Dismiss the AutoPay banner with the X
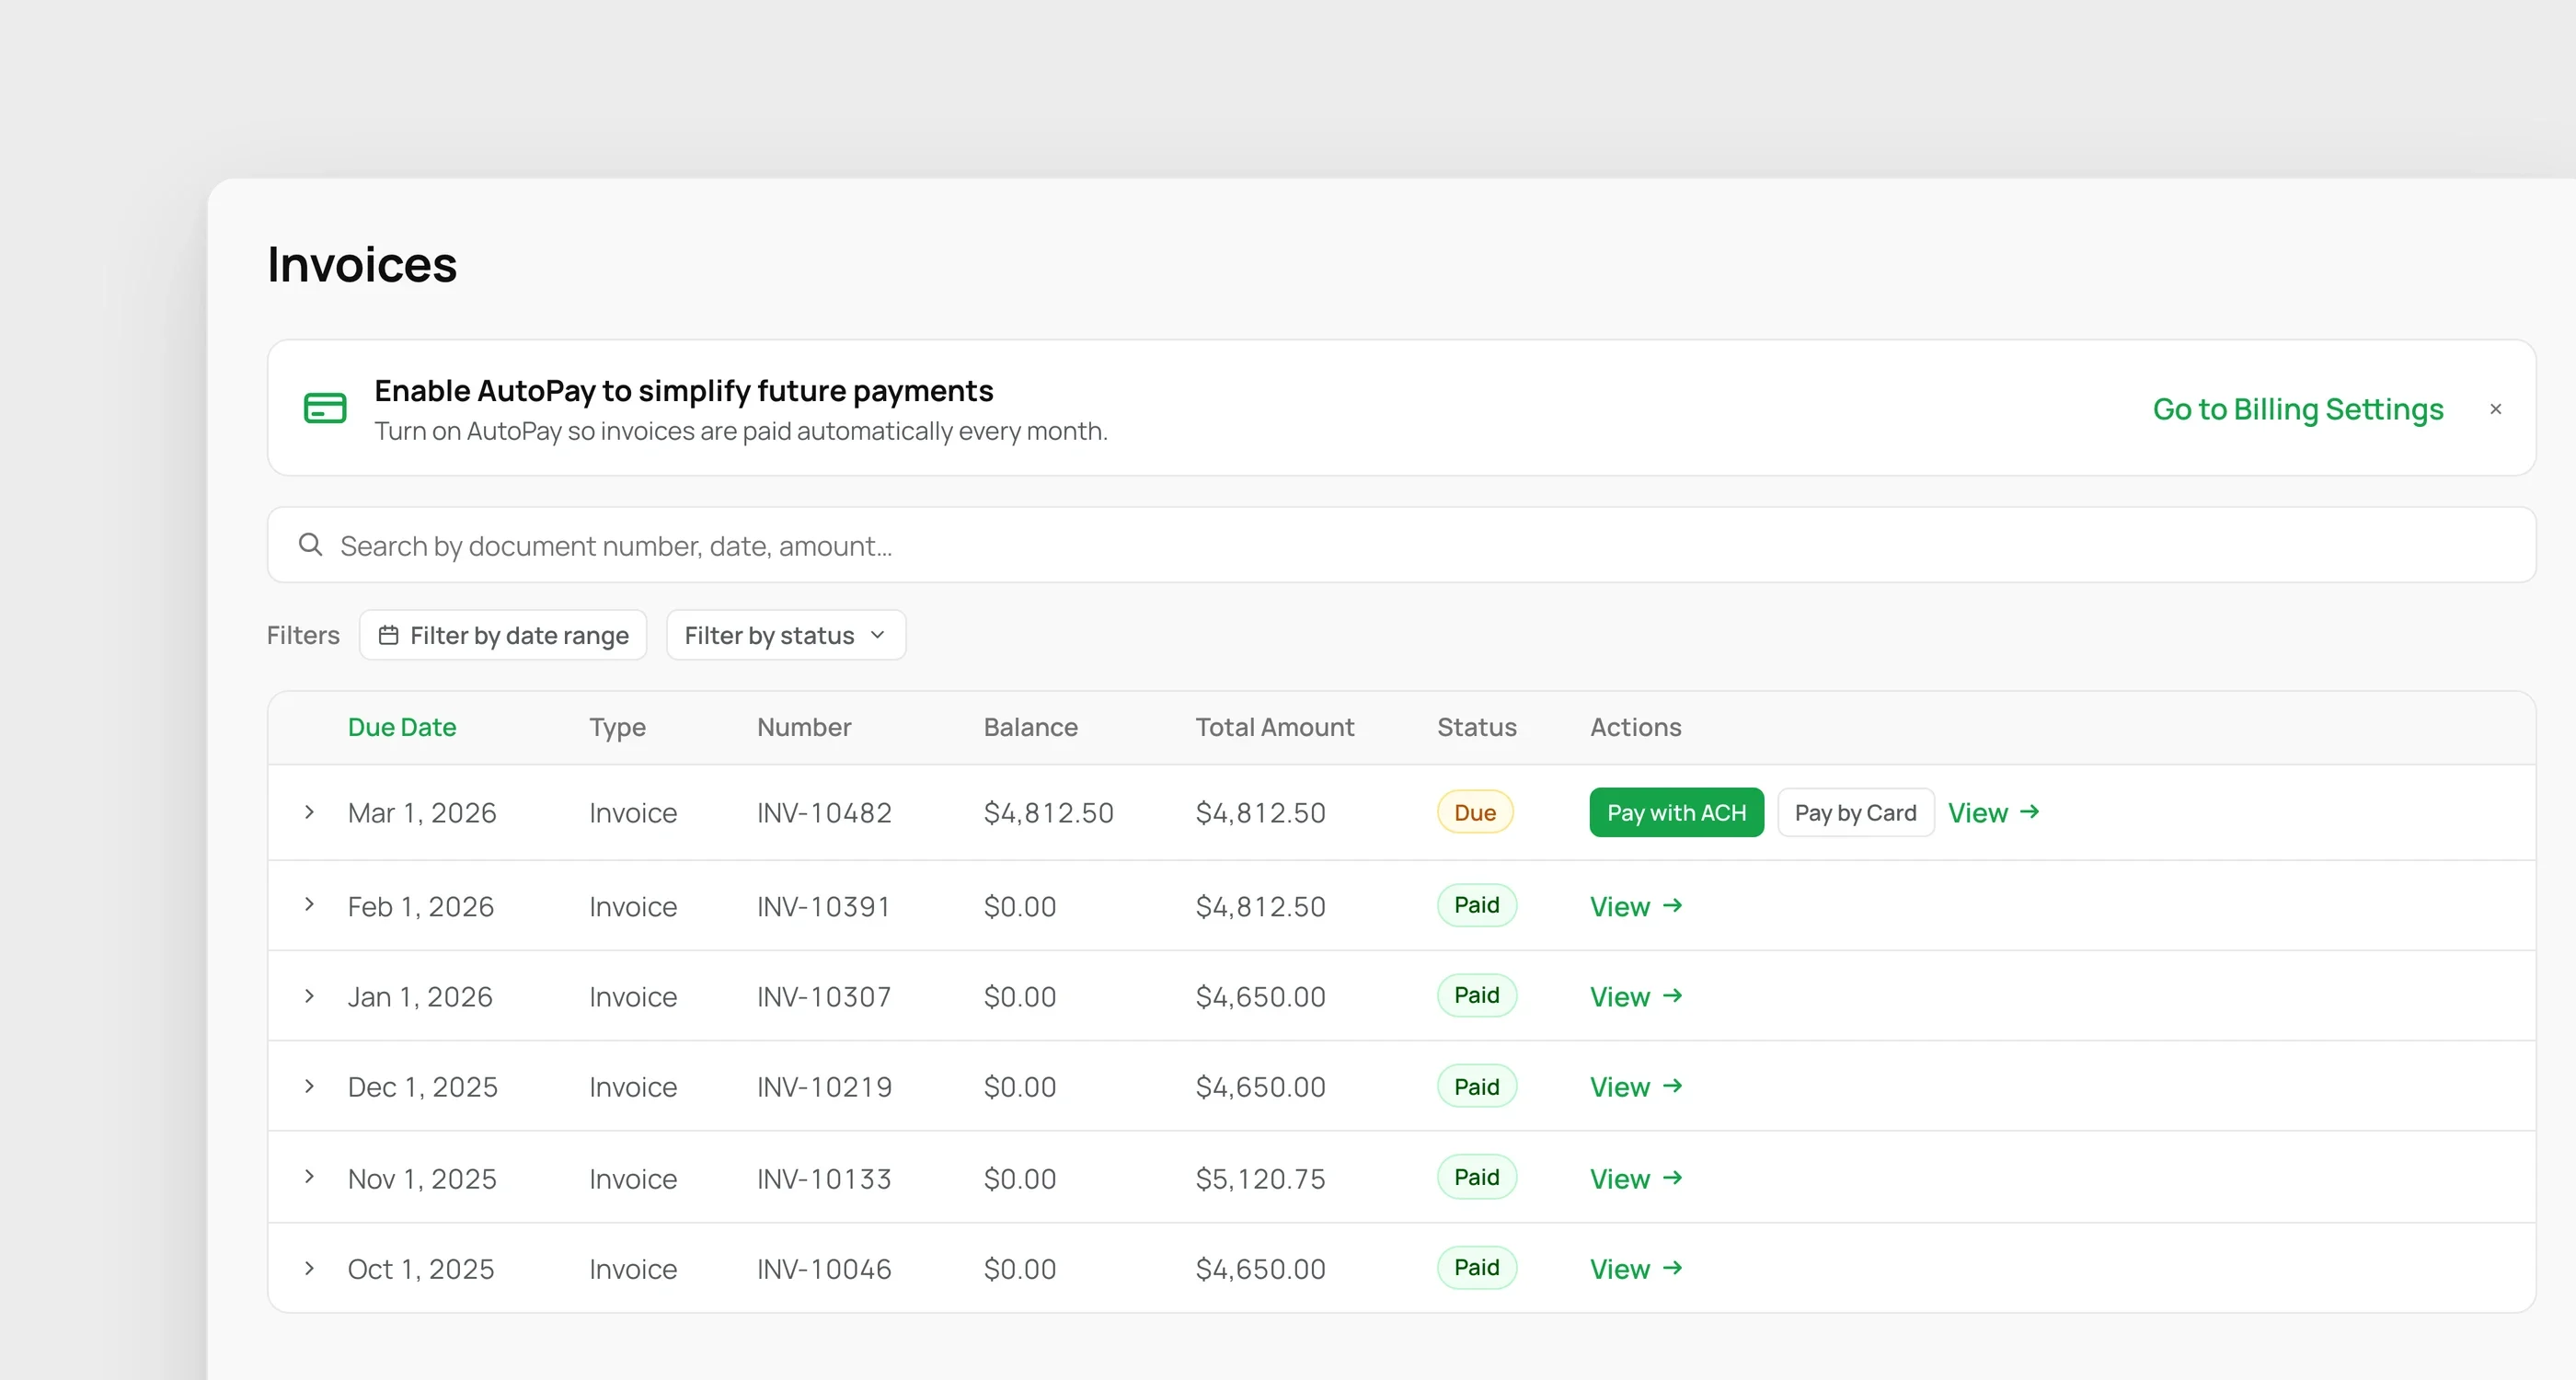 click(2495, 409)
